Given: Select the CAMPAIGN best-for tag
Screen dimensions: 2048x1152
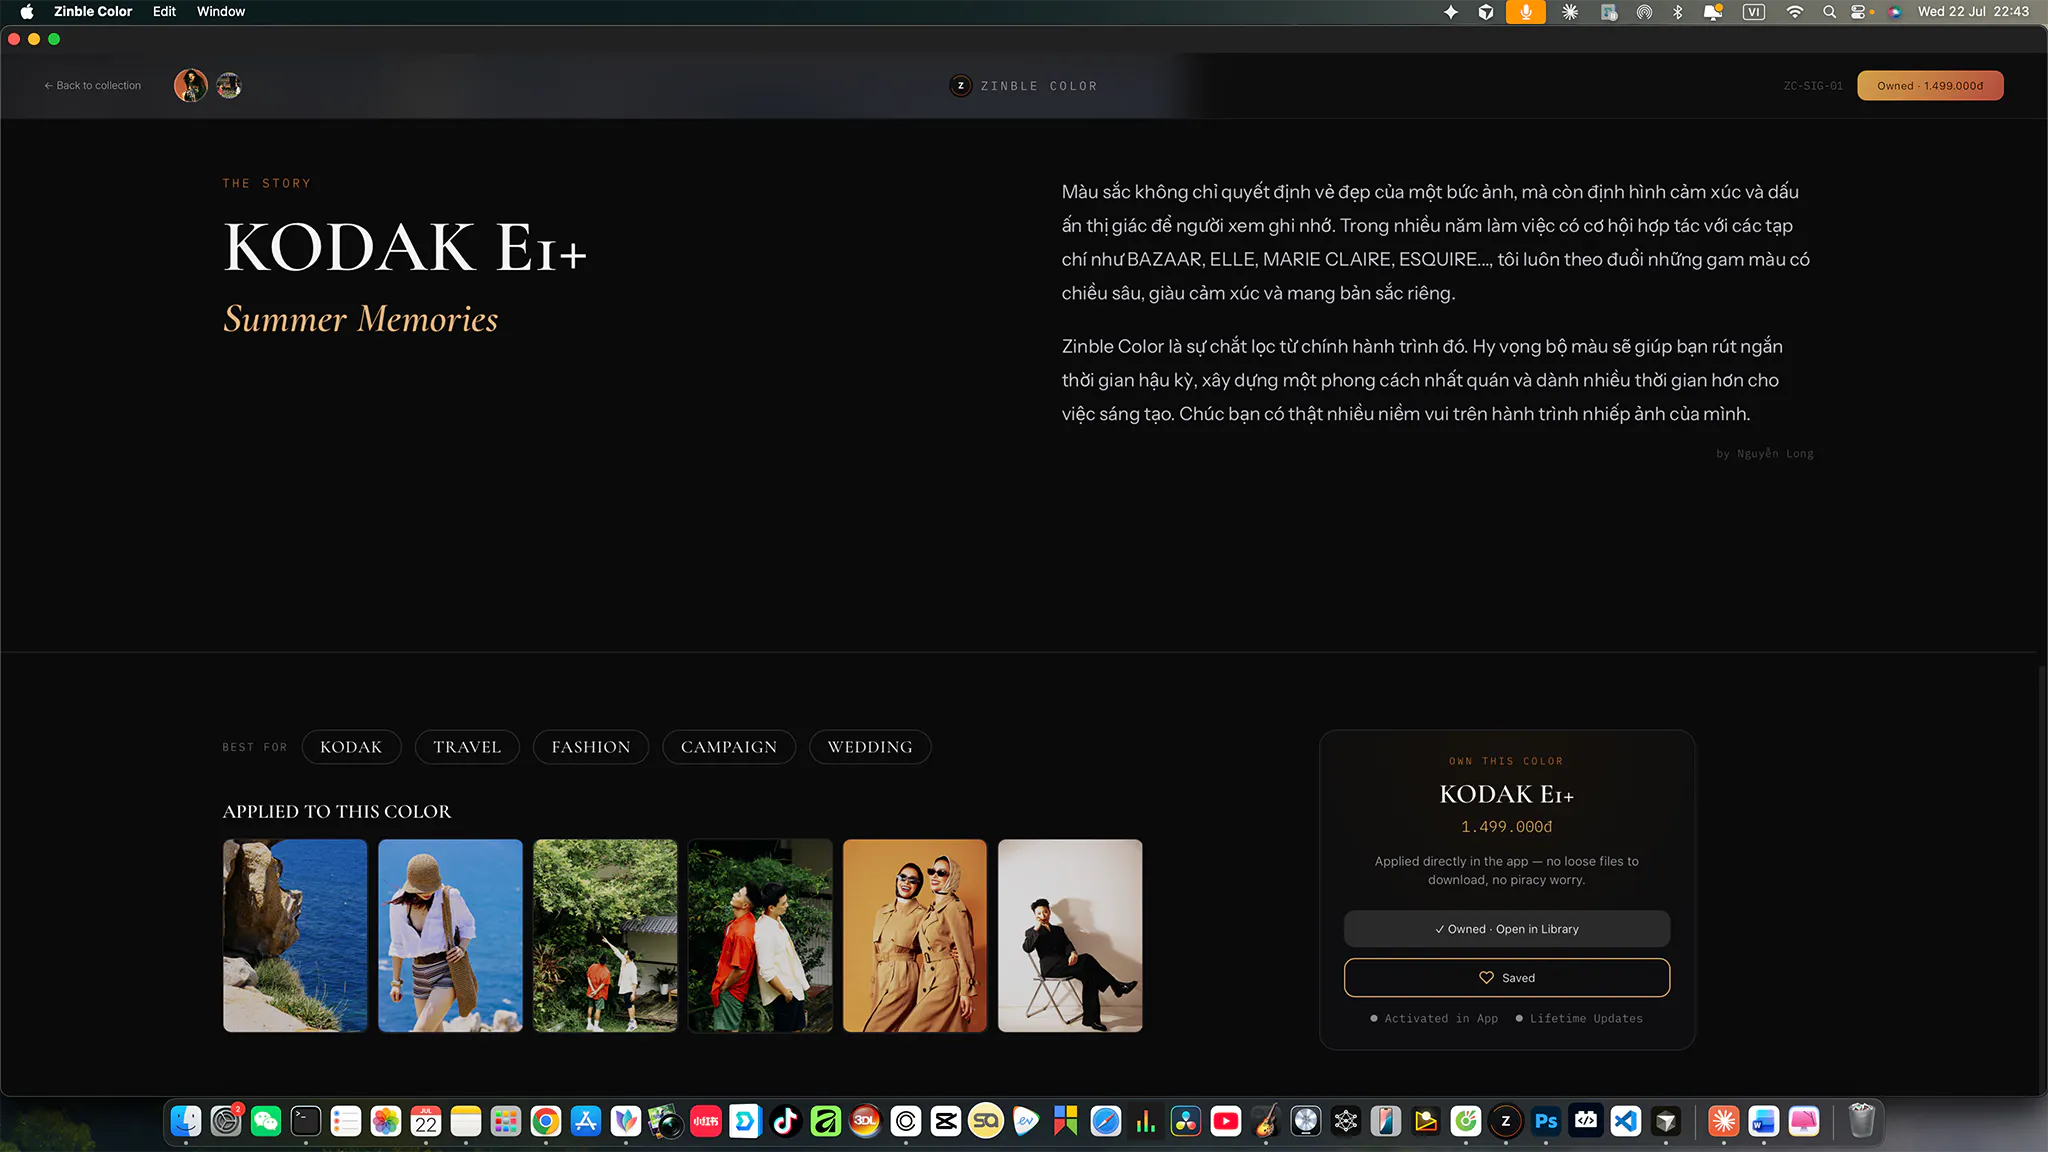Looking at the screenshot, I should point(729,747).
